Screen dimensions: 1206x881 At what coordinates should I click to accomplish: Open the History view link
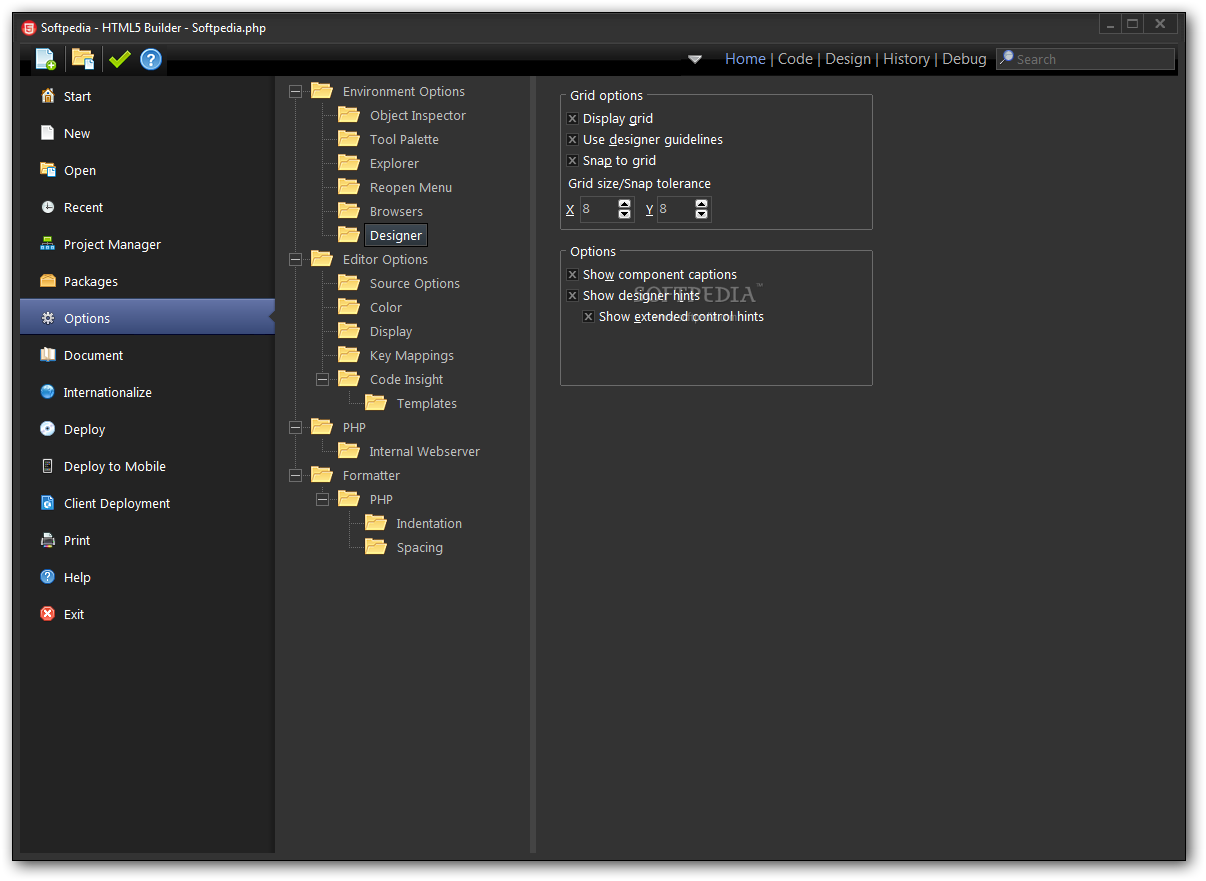(x=906, y=59)
